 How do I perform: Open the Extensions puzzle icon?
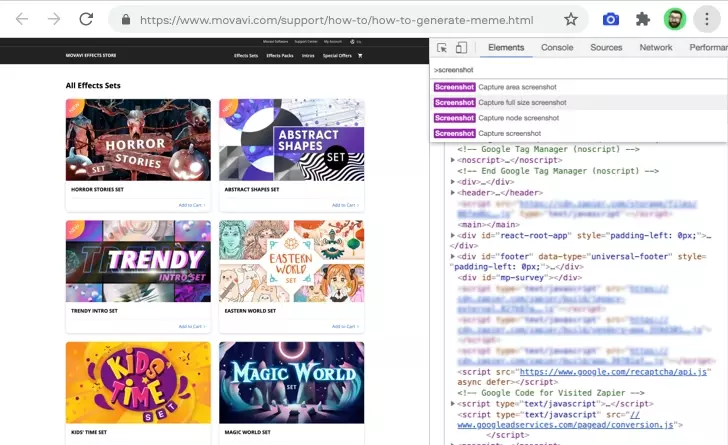(x=643, y=20)
